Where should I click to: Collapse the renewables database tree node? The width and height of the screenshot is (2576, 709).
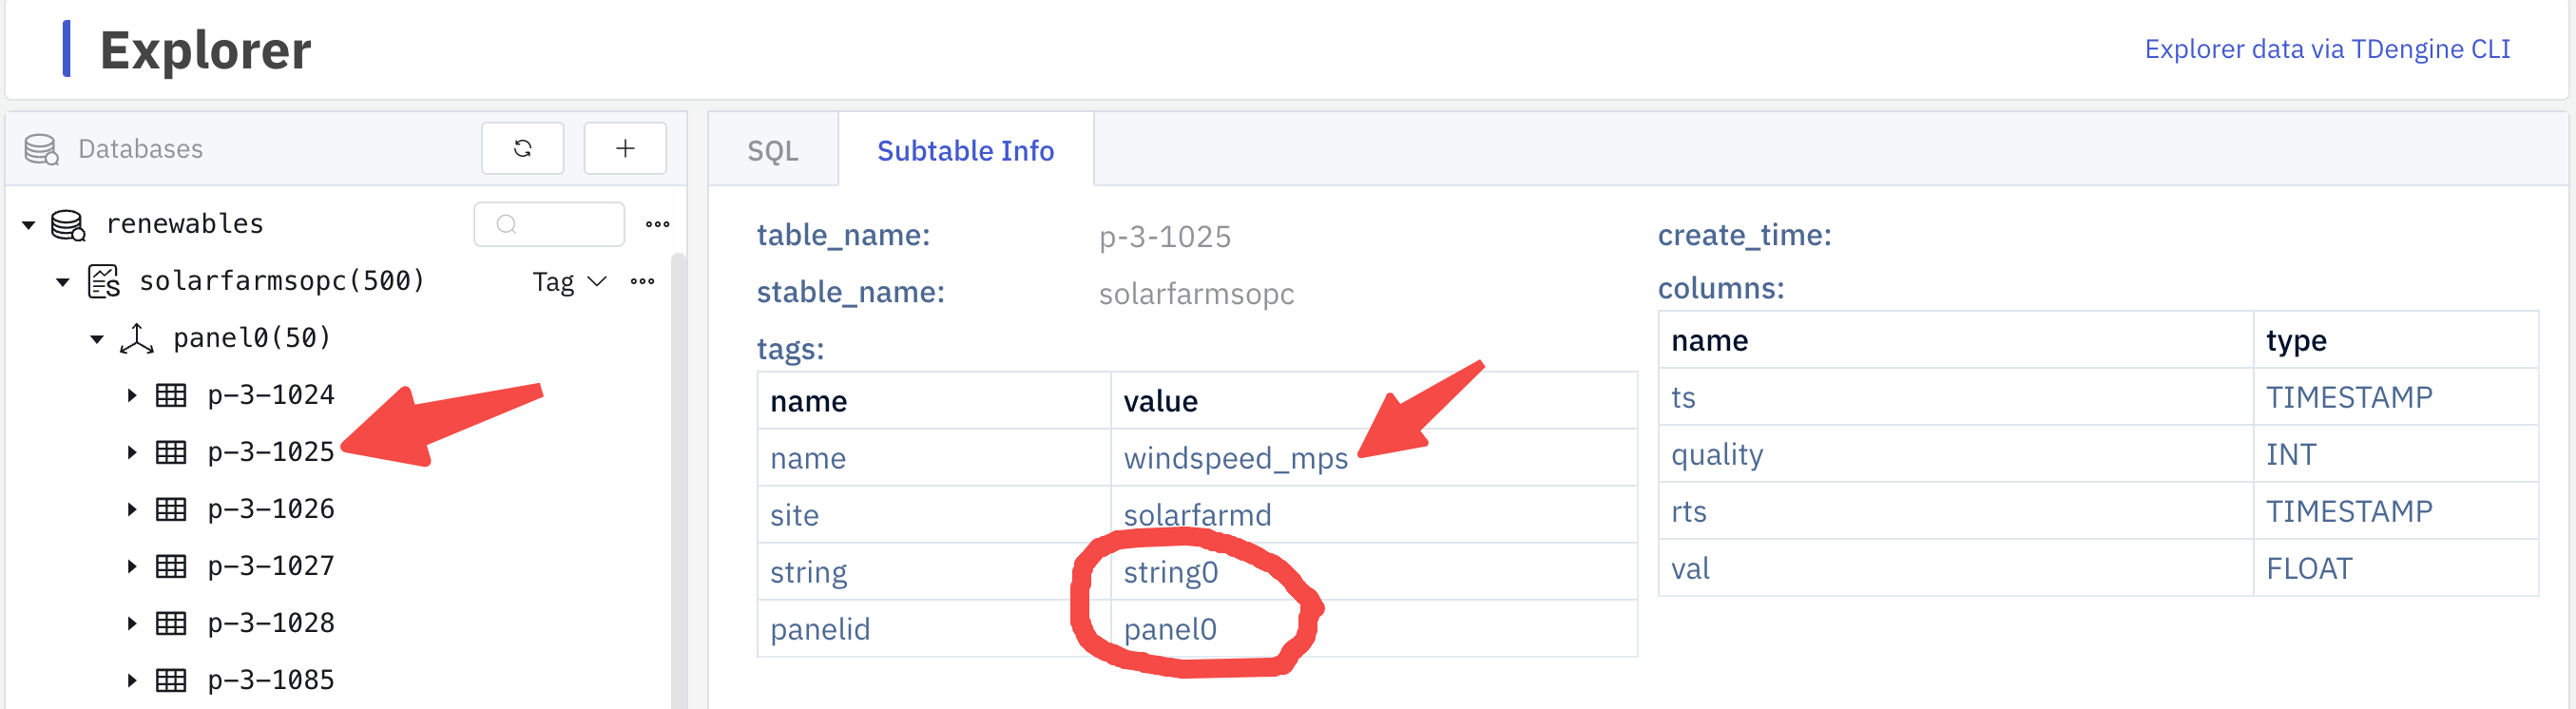coord(29,225)
